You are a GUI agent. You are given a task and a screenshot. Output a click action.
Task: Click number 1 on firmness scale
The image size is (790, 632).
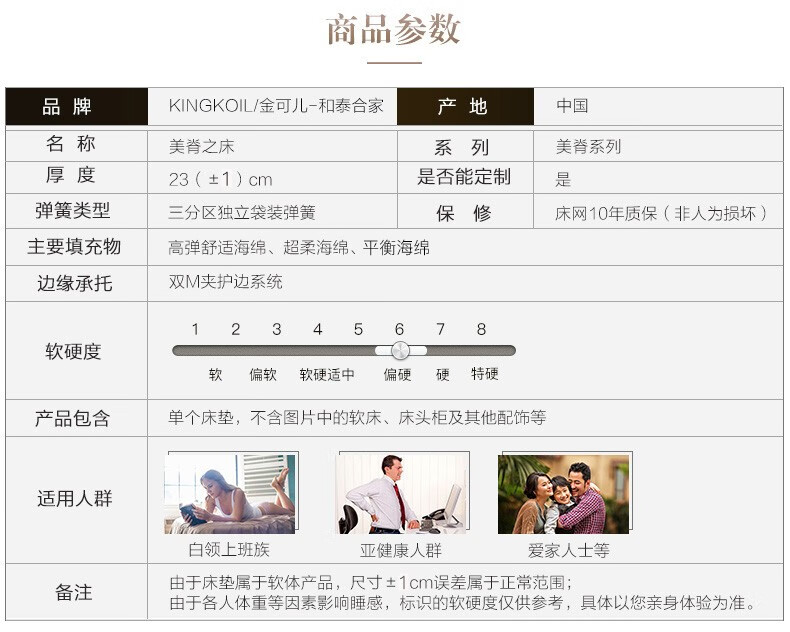pos(195,329)
